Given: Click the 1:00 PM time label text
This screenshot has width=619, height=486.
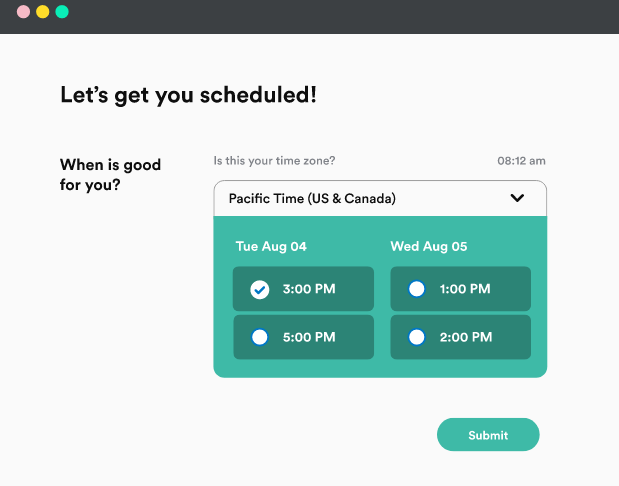Looking at the screenshot, I should pos(465,289).
